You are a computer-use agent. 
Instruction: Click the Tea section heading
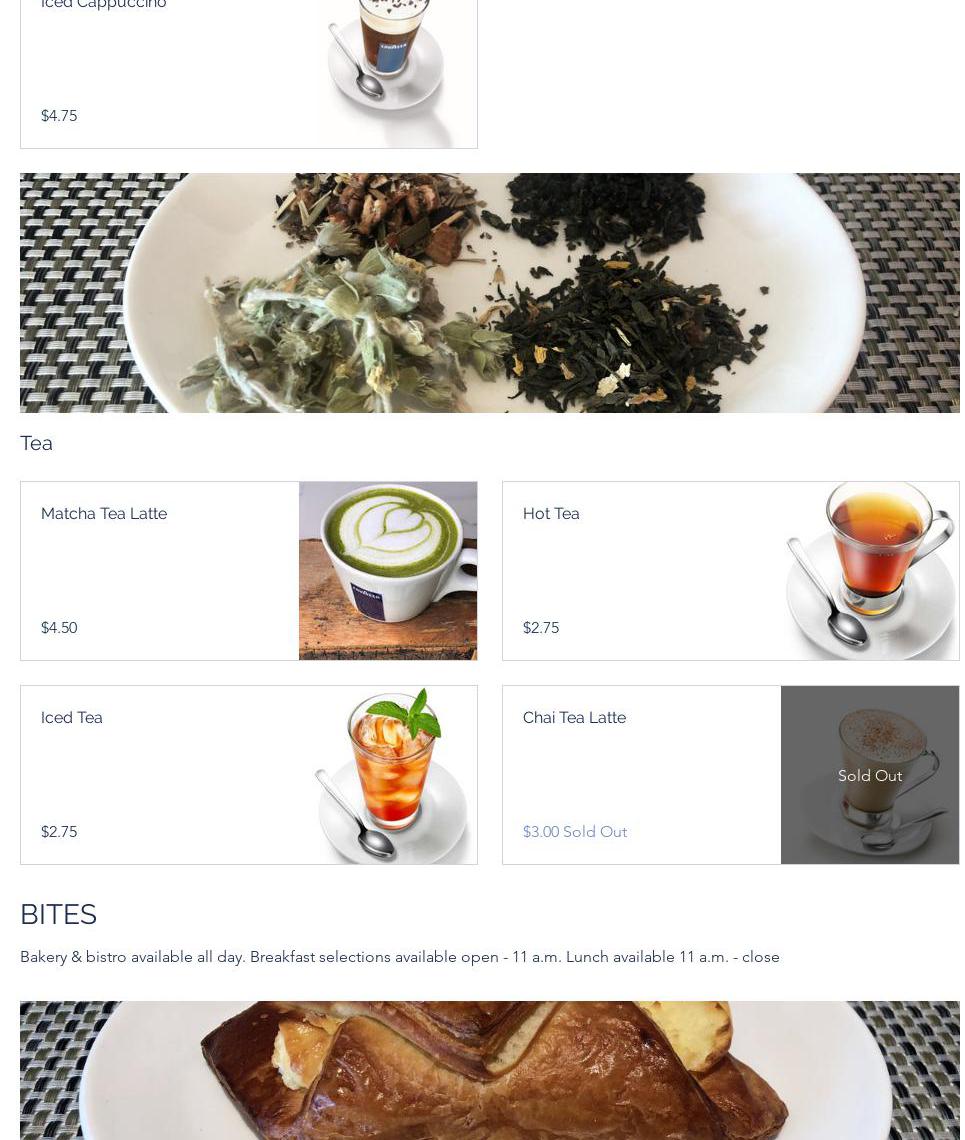[36, 443]
